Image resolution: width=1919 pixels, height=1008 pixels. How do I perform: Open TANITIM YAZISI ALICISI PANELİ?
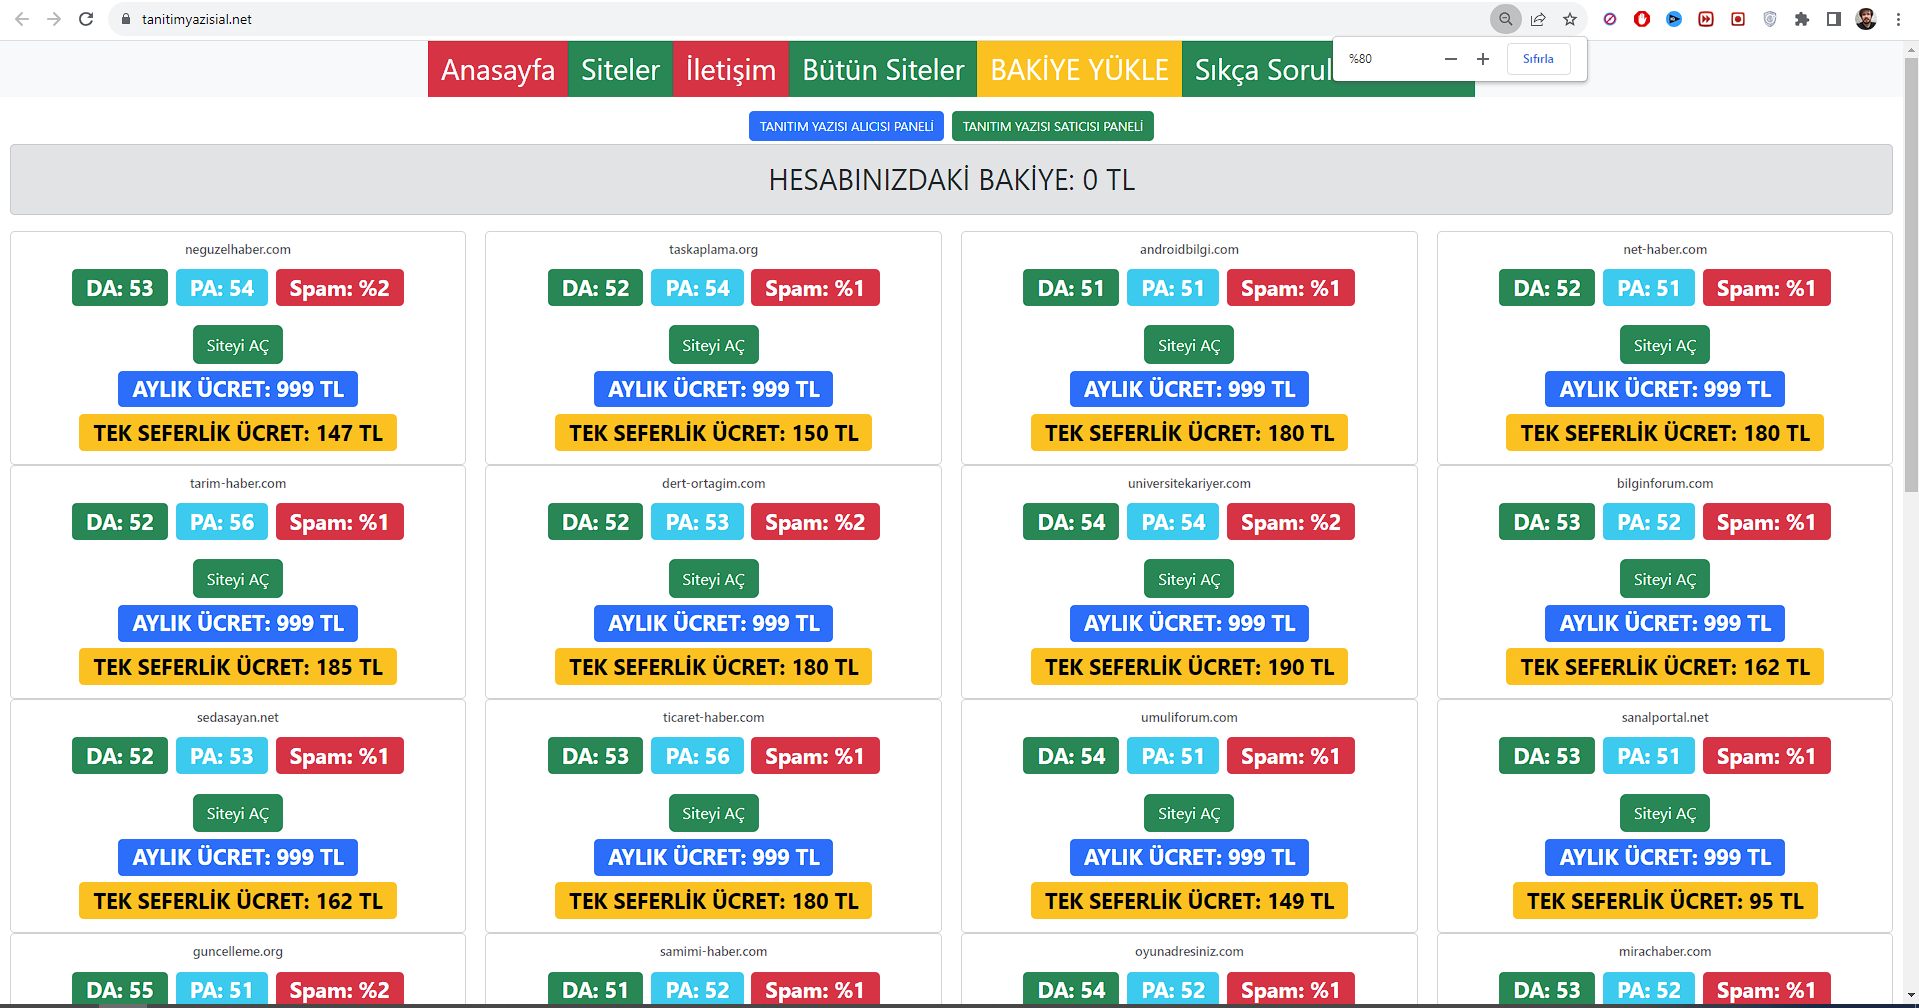click(846, 126)
